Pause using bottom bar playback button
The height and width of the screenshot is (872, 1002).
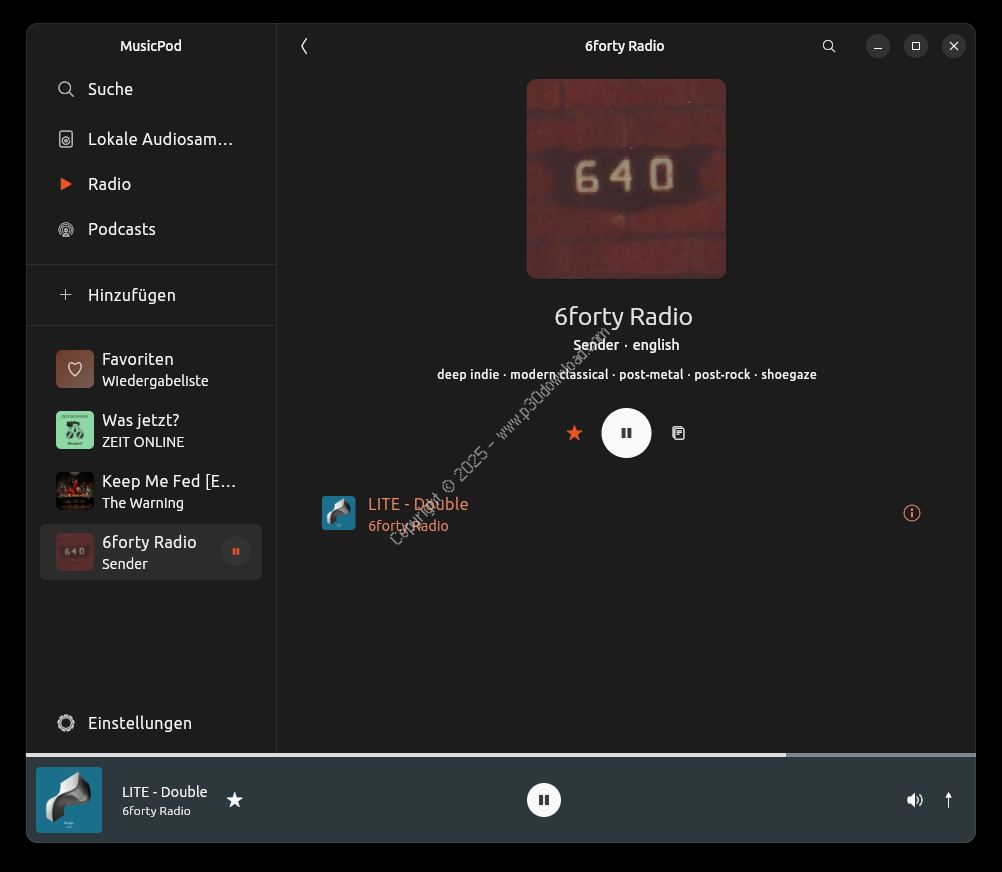(x=544, y=800)
